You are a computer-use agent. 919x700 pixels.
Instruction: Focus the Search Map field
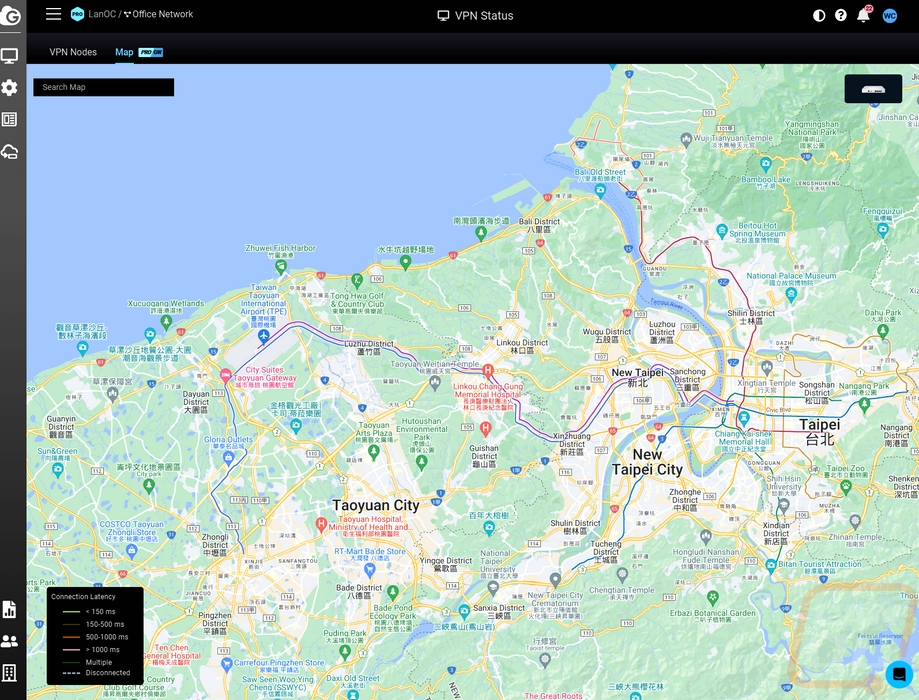pos(104,87)
